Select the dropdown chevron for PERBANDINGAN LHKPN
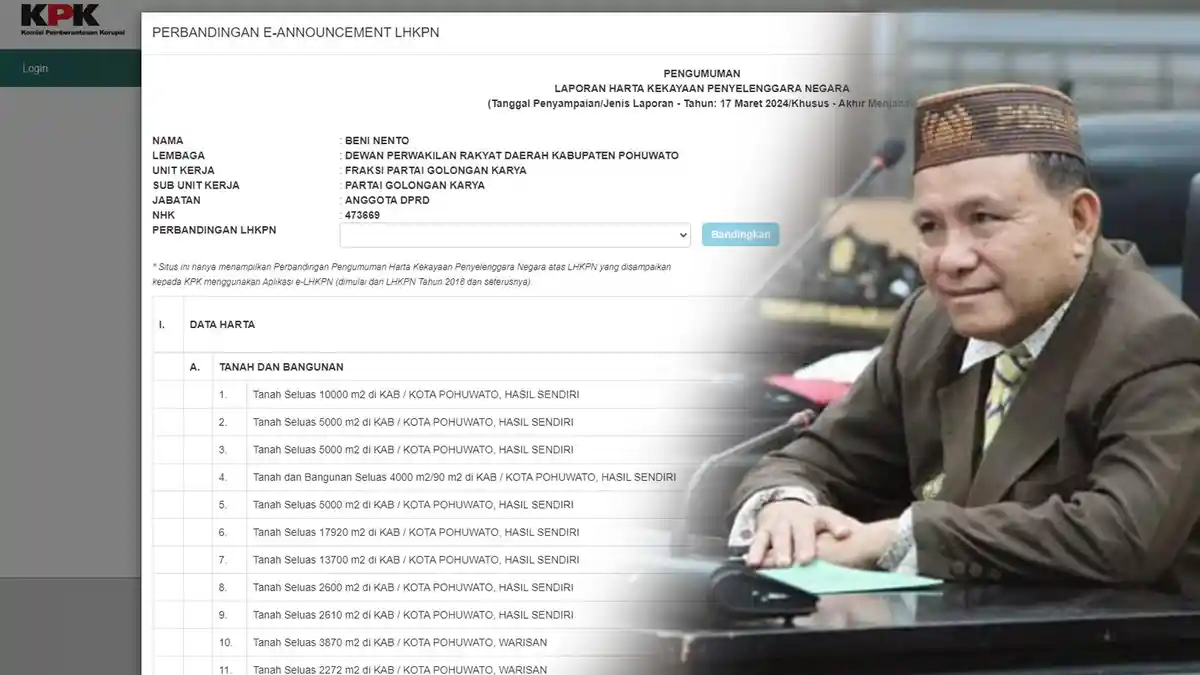 682,234
